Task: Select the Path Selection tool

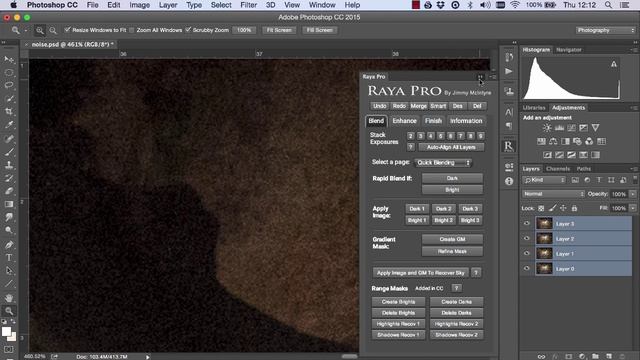Action: [x=9, y=271]
